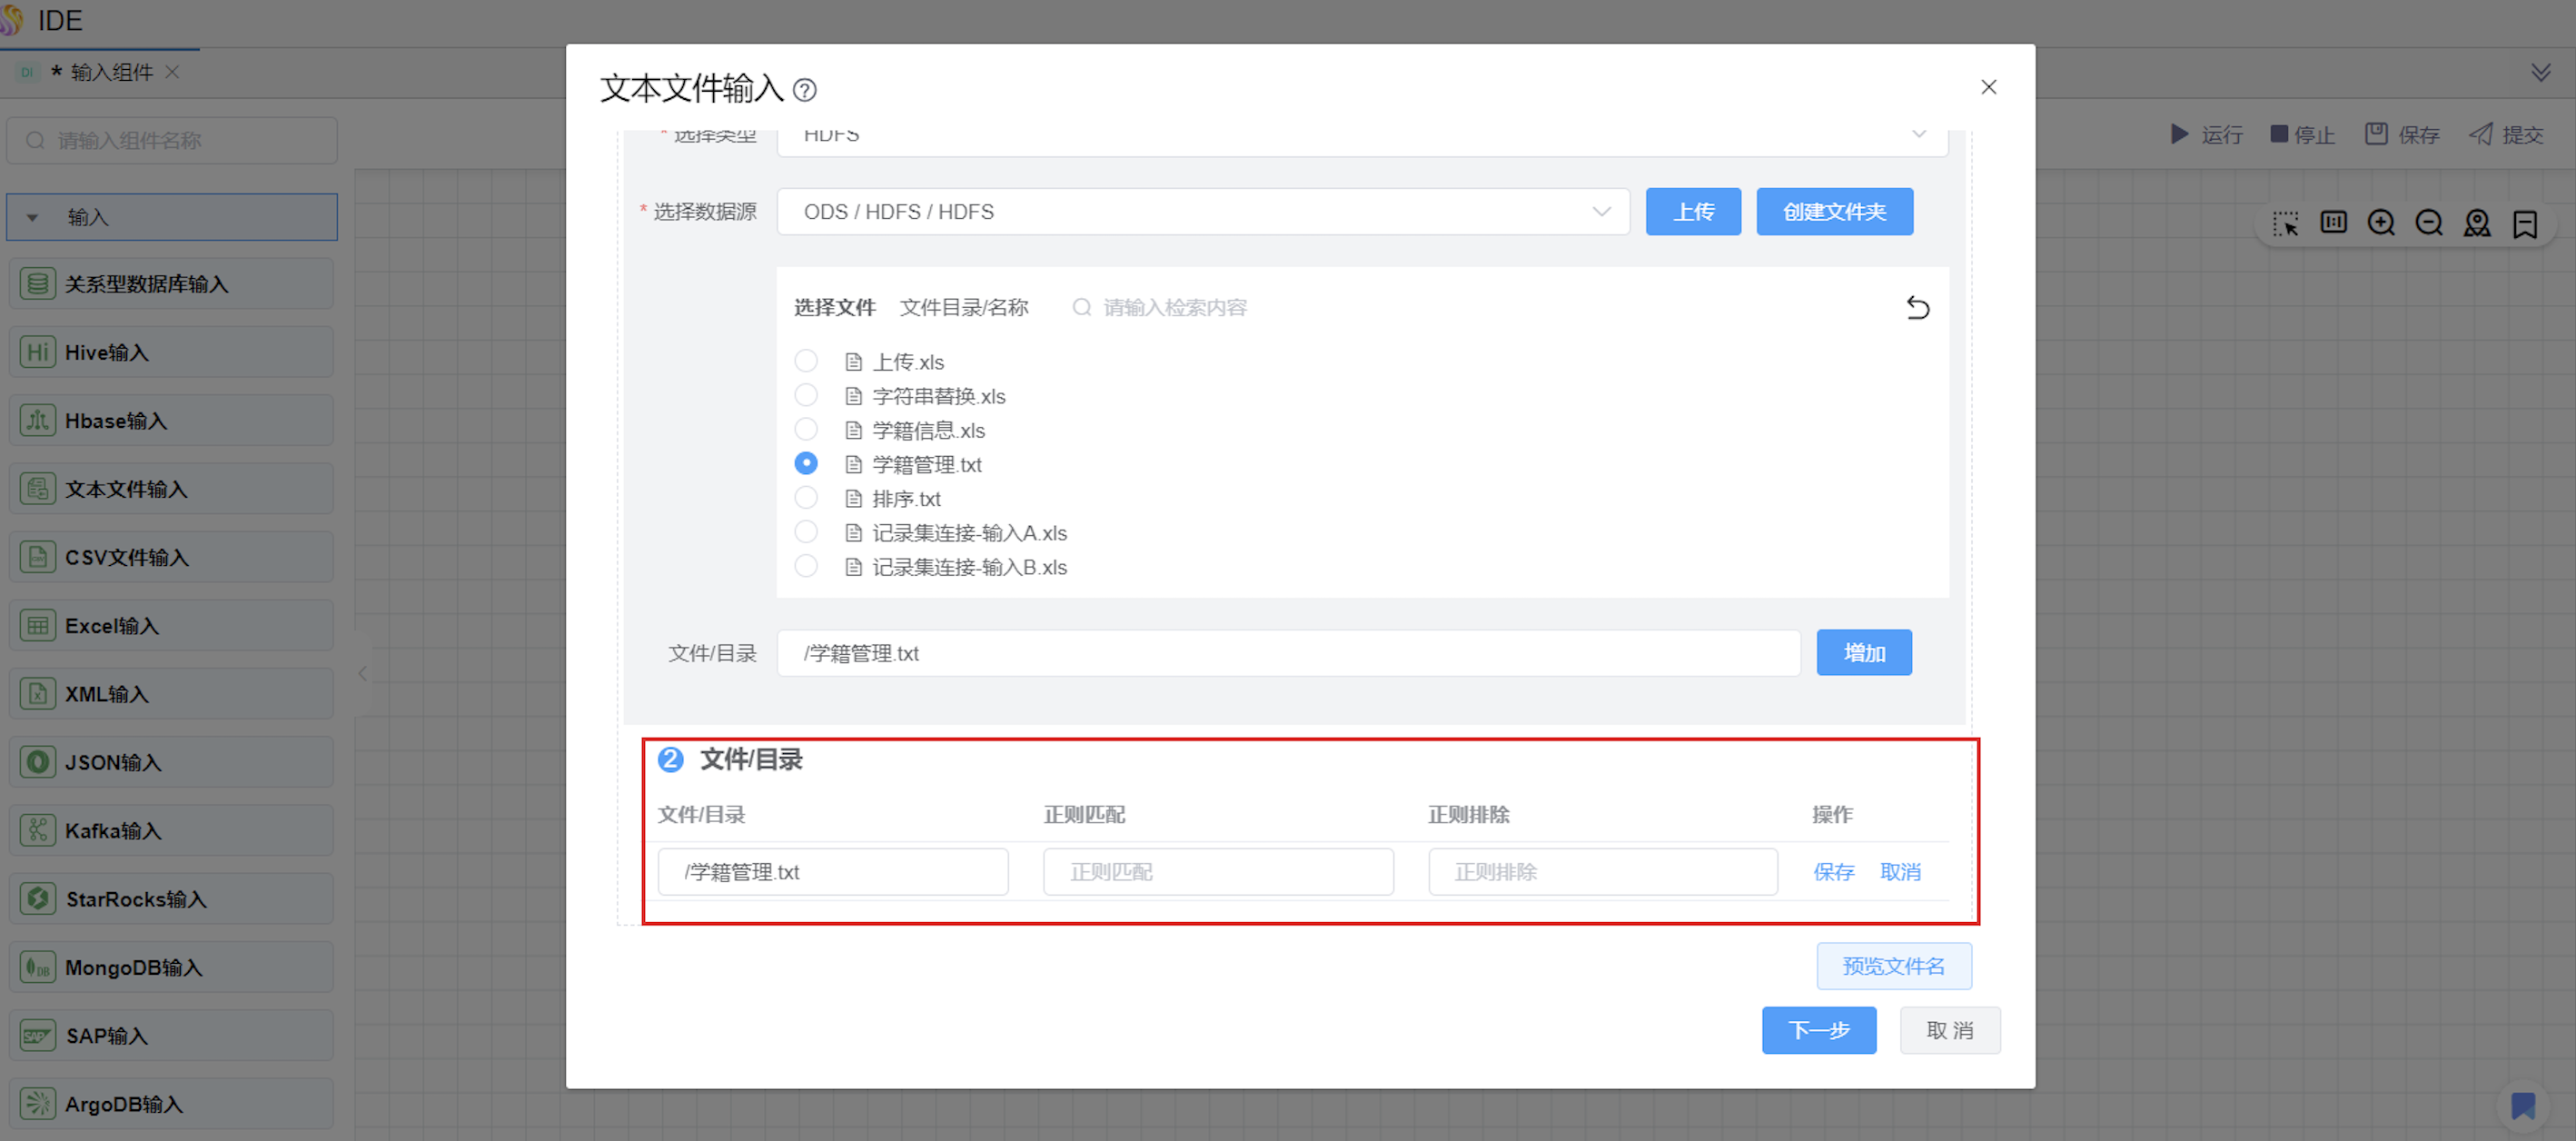
Task: Expand the top-right double chevron
Action: click(2541, 72)
